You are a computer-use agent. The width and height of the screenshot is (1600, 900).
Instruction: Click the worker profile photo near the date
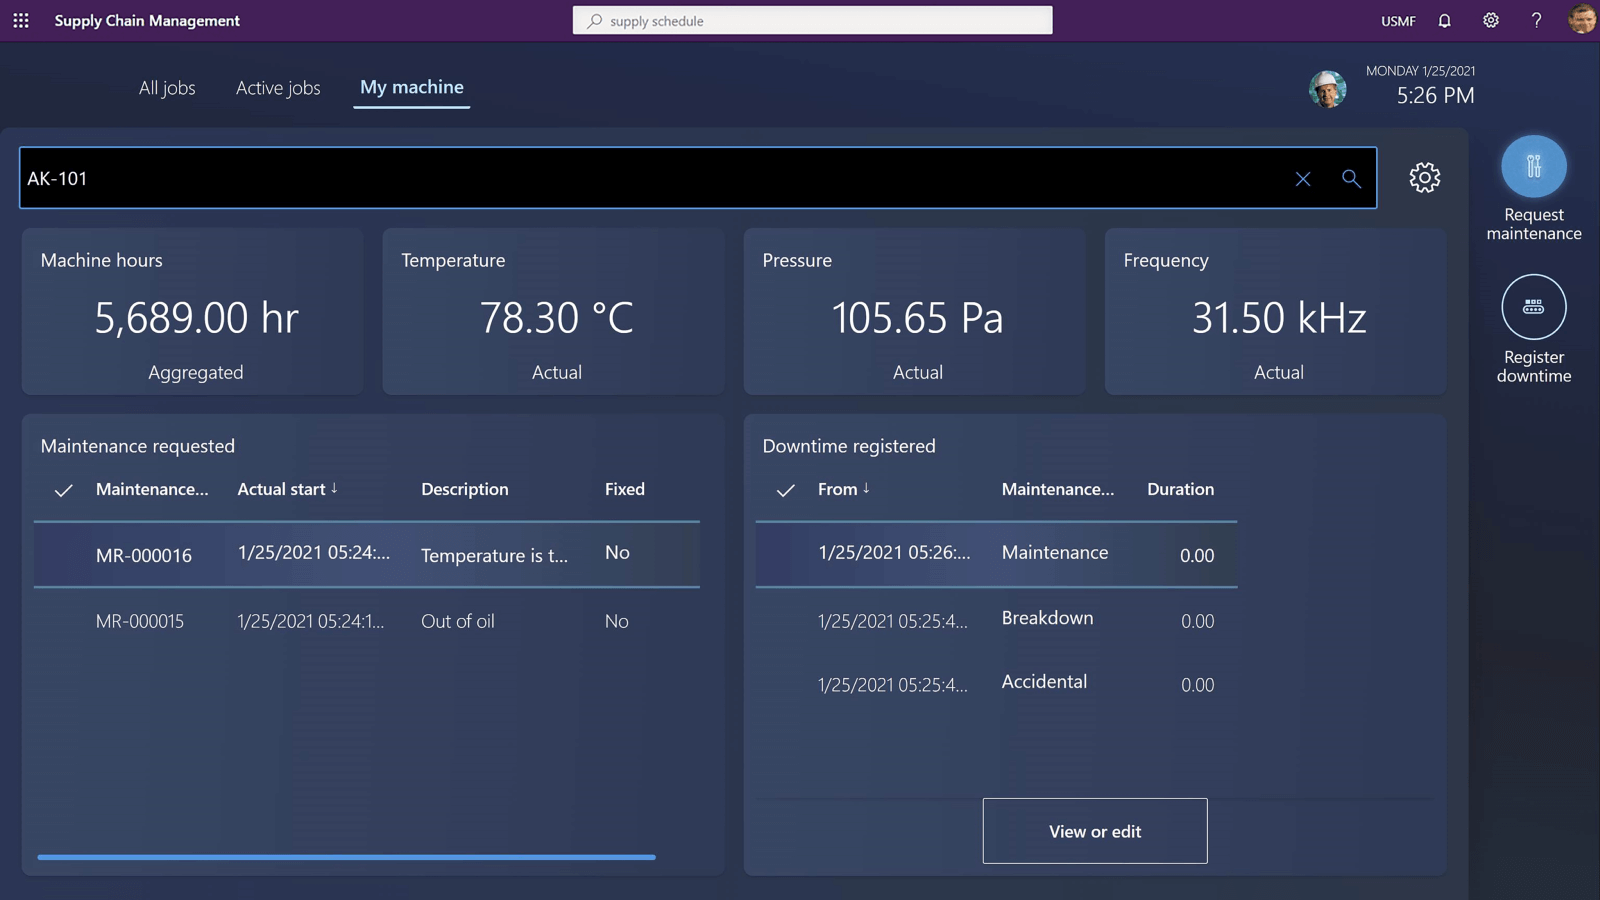click(1327, 89)
